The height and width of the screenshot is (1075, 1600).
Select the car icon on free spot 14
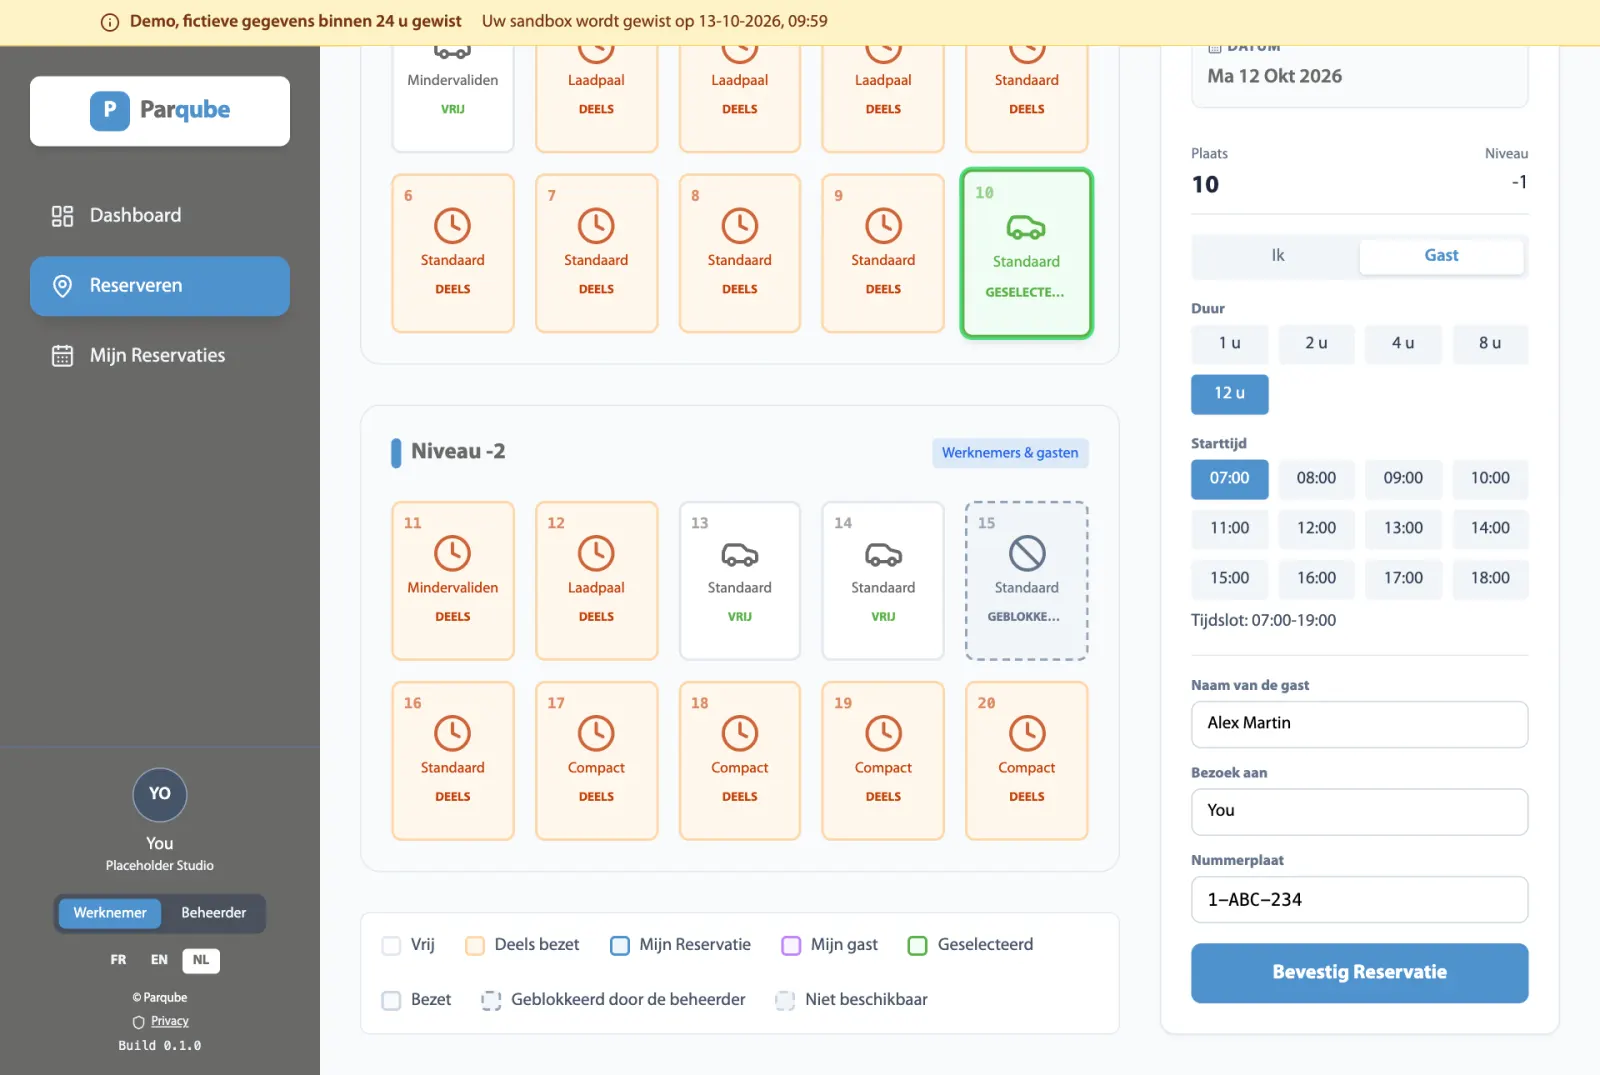[x=883, y=554]
